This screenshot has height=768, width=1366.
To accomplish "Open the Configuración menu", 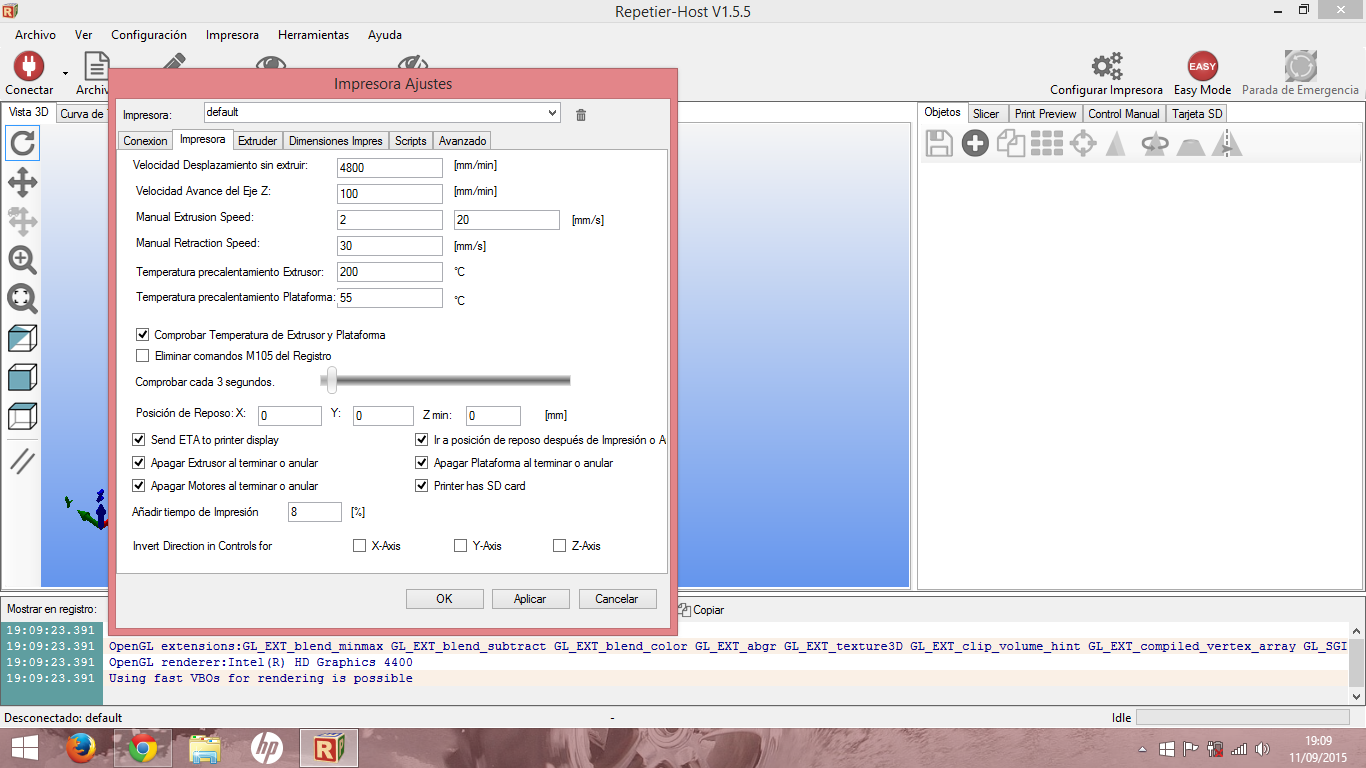I will (x=149, y=35).
